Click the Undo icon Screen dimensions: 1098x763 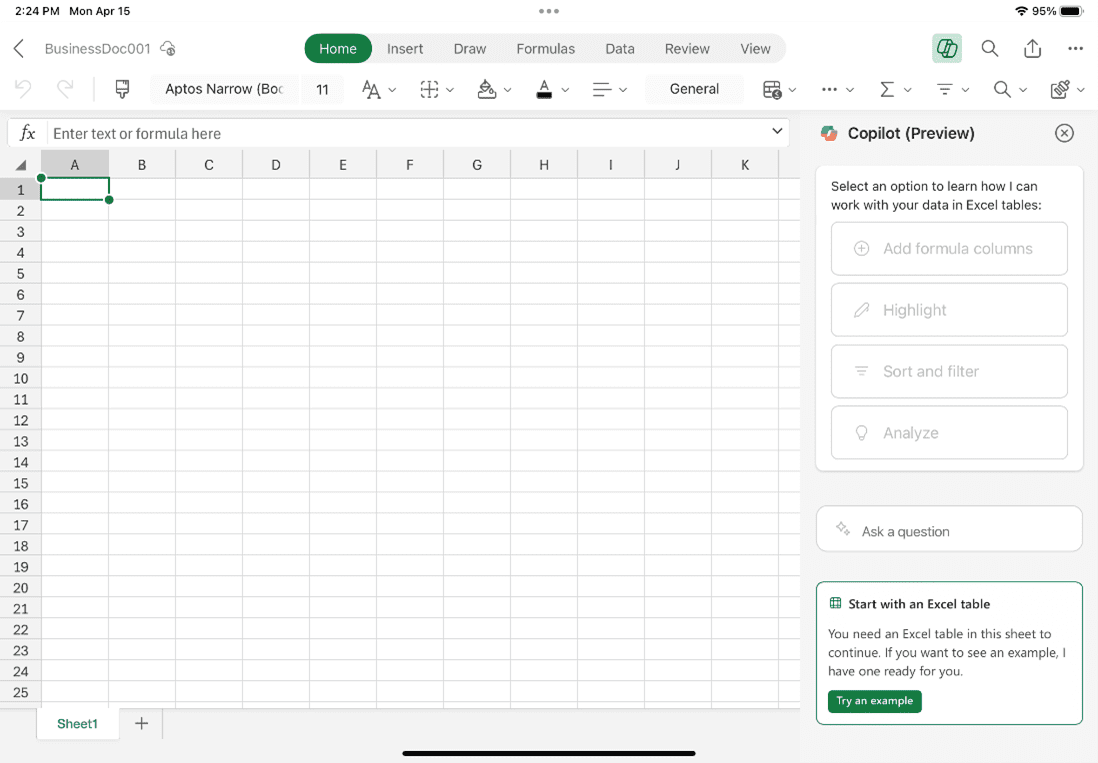21,89
